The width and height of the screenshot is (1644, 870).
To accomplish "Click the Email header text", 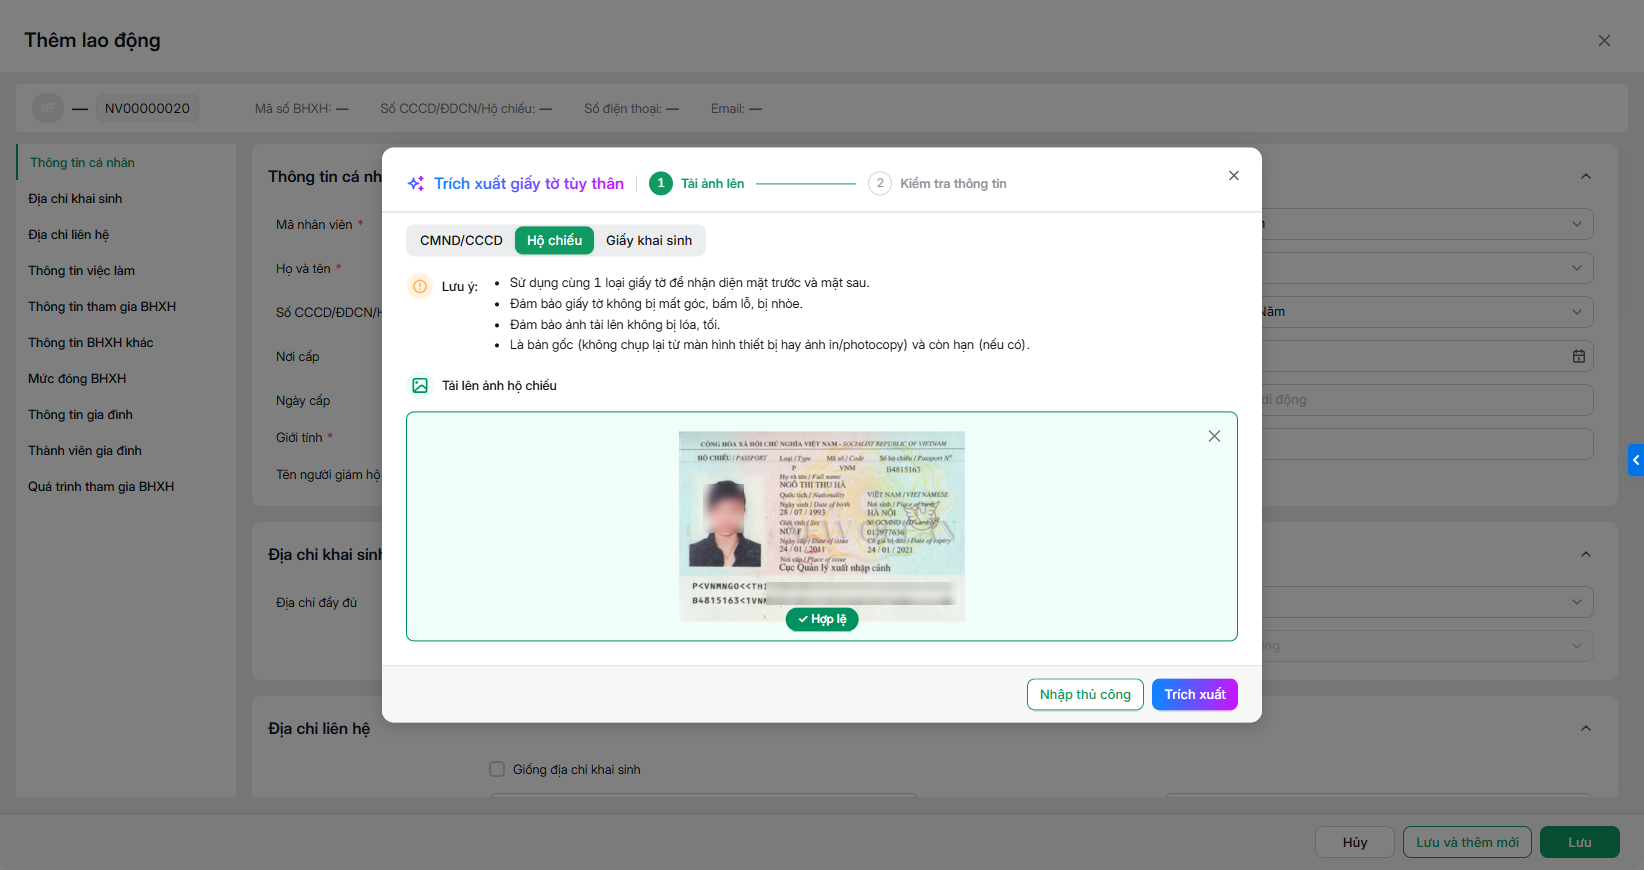I will (x=736, y=109).
